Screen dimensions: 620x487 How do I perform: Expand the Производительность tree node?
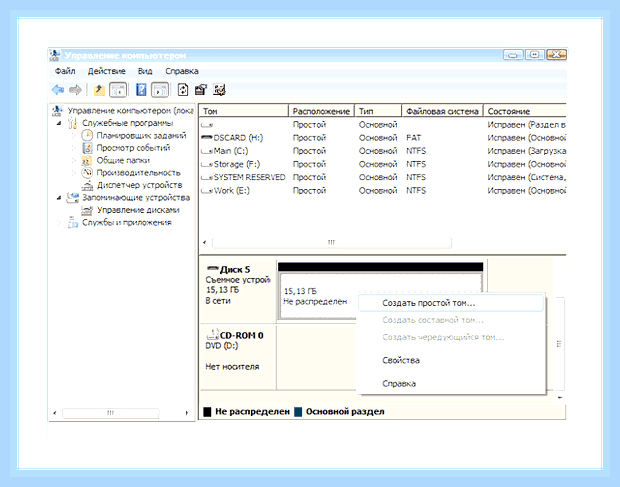[x=74, y=173]
